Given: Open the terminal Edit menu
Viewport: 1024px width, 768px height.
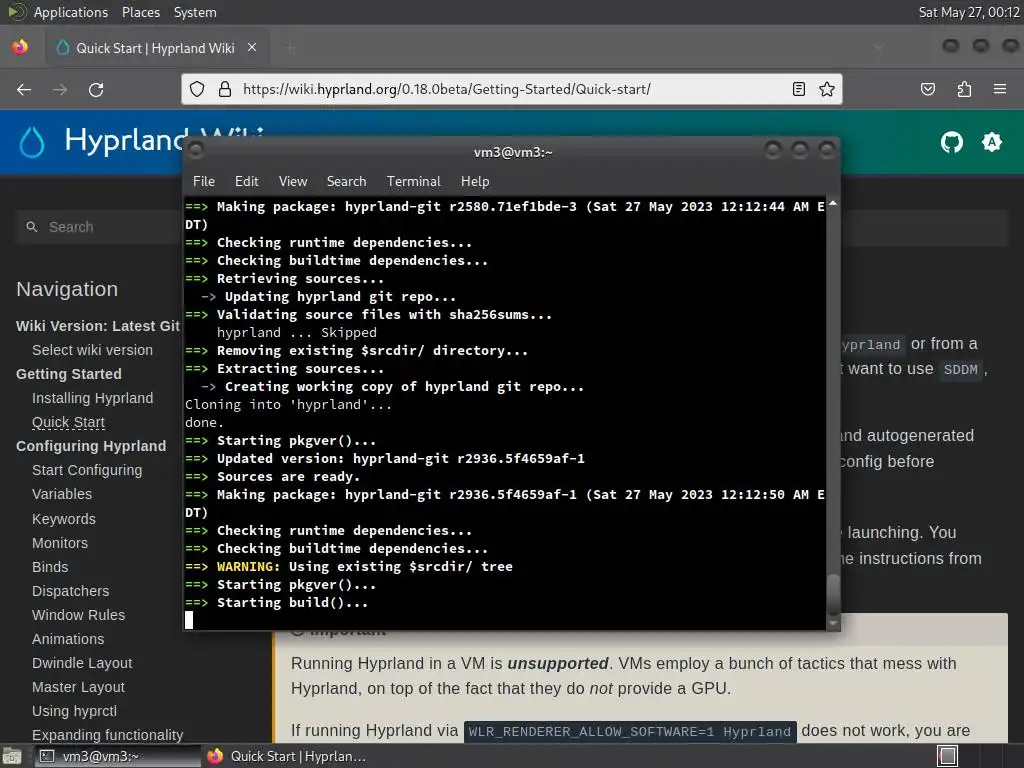Looking at the screenshot, I should [x=247, y=182].
